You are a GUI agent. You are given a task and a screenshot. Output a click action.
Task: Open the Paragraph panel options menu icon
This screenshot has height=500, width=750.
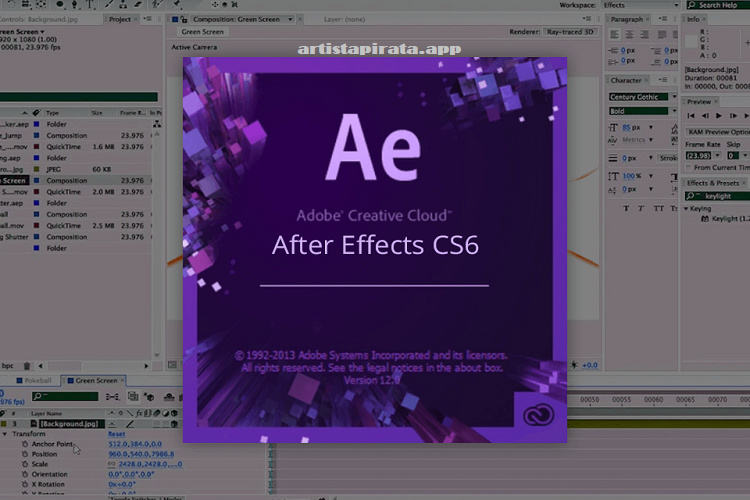(662, 19)
